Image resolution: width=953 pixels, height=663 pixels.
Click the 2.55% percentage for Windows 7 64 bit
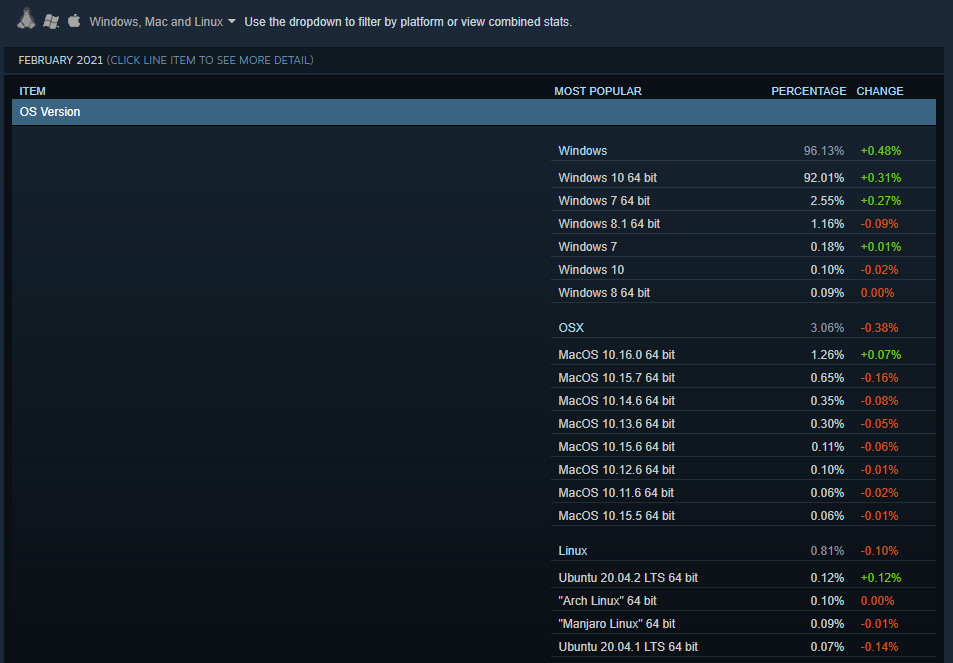point(827,201)
